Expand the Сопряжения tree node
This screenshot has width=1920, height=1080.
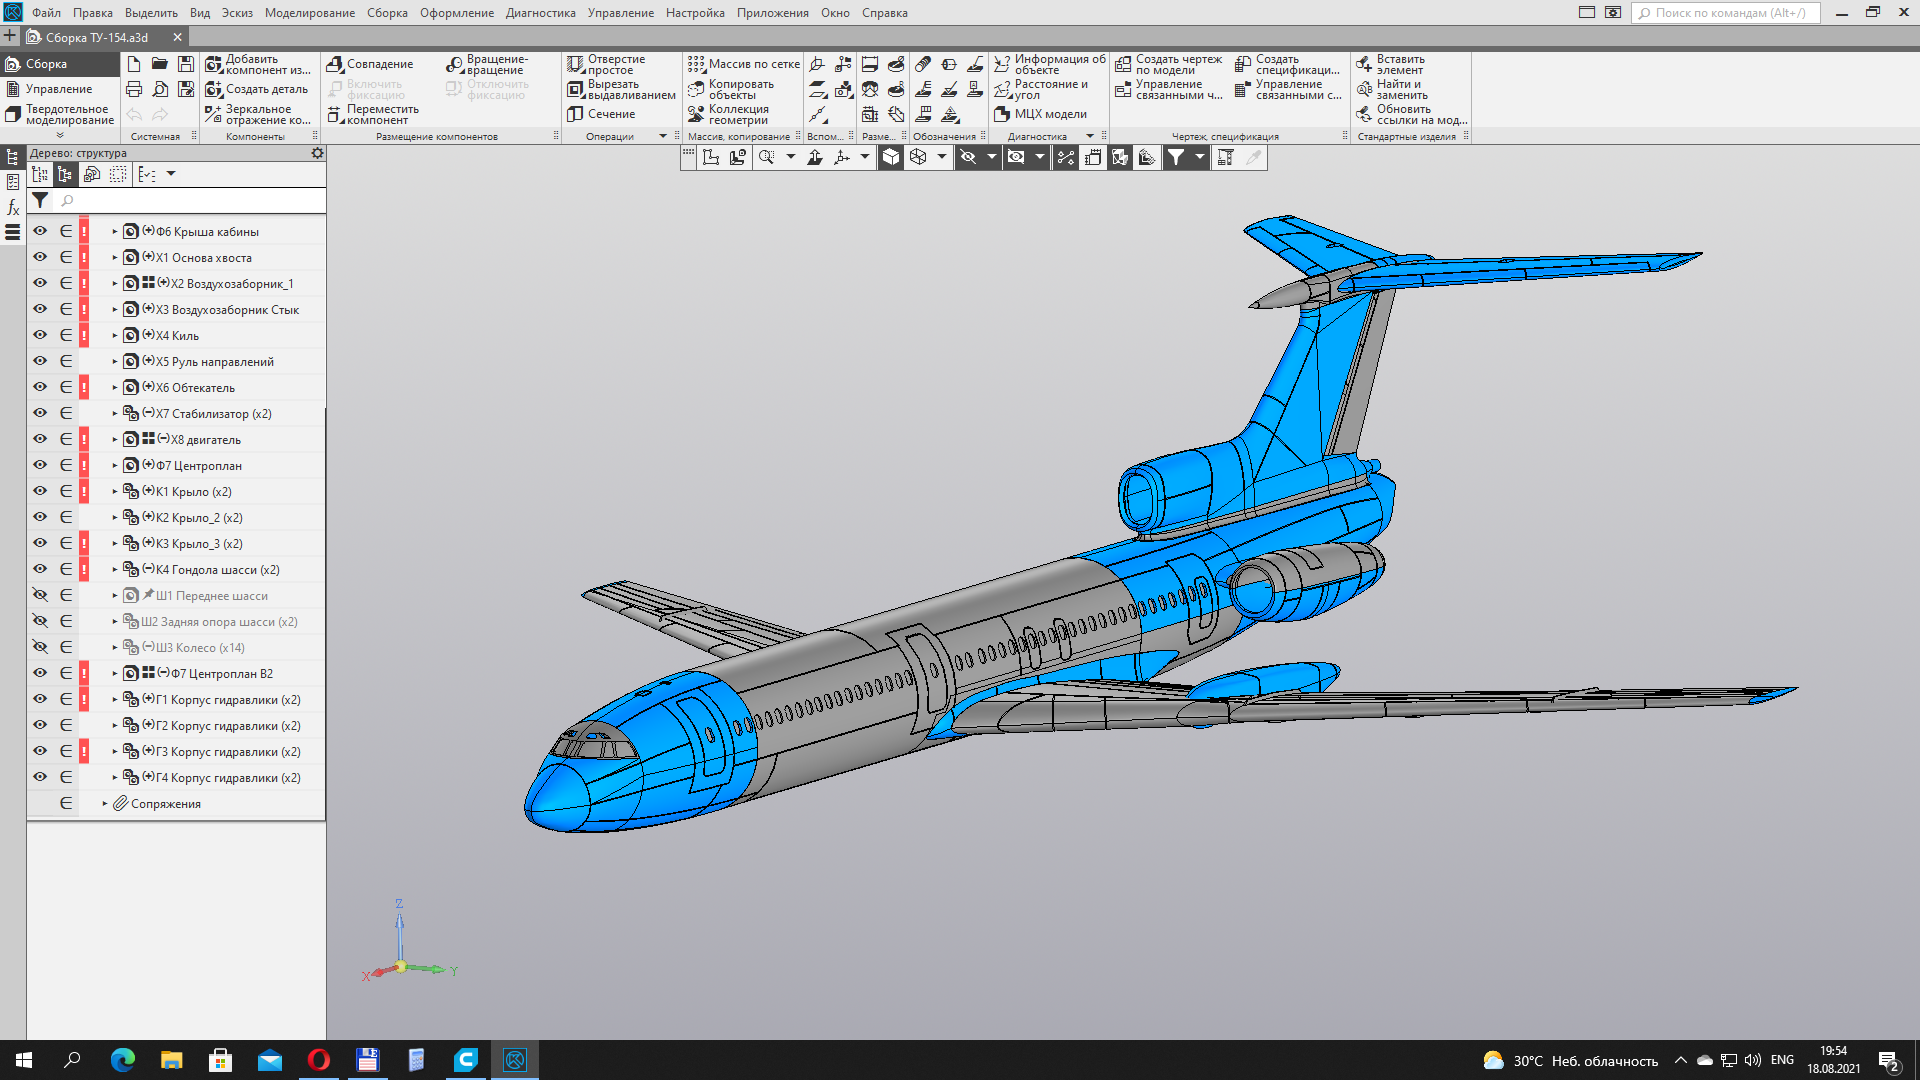[105, 804]
